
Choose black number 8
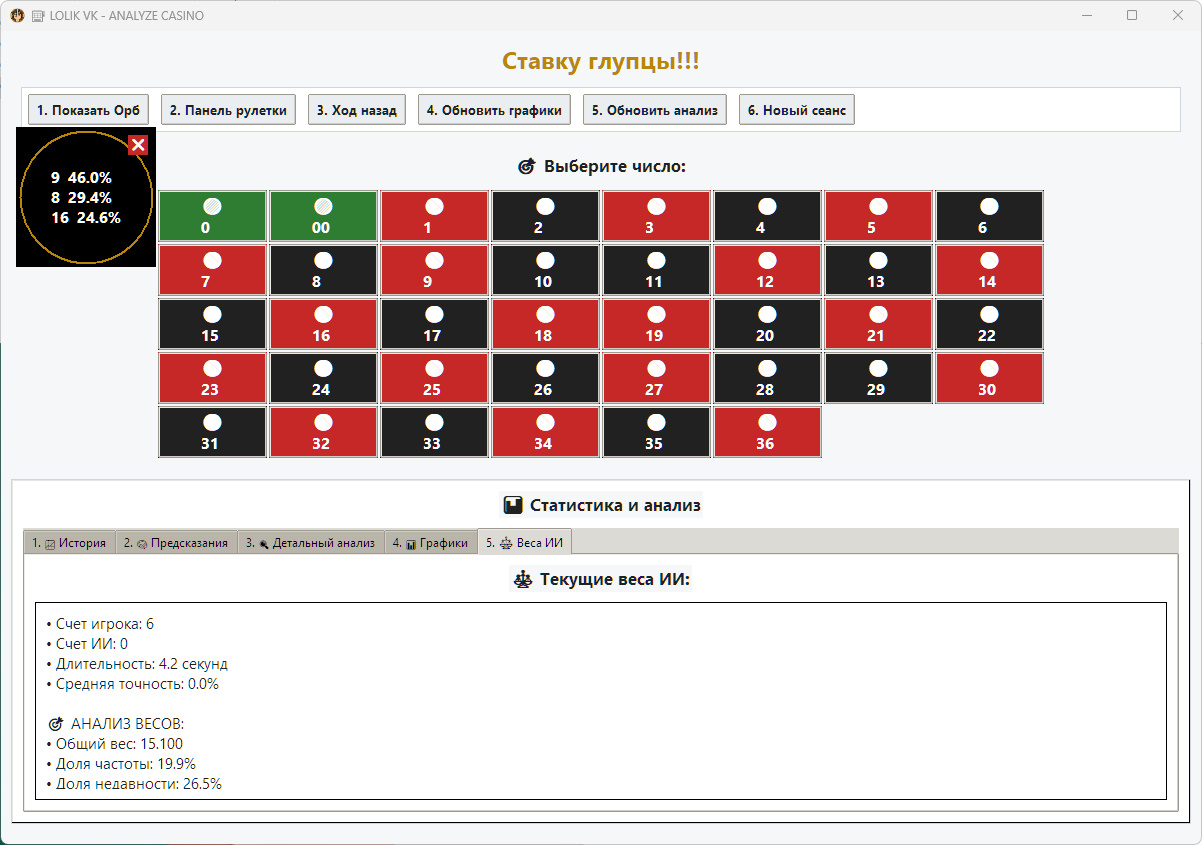point(323,270)
